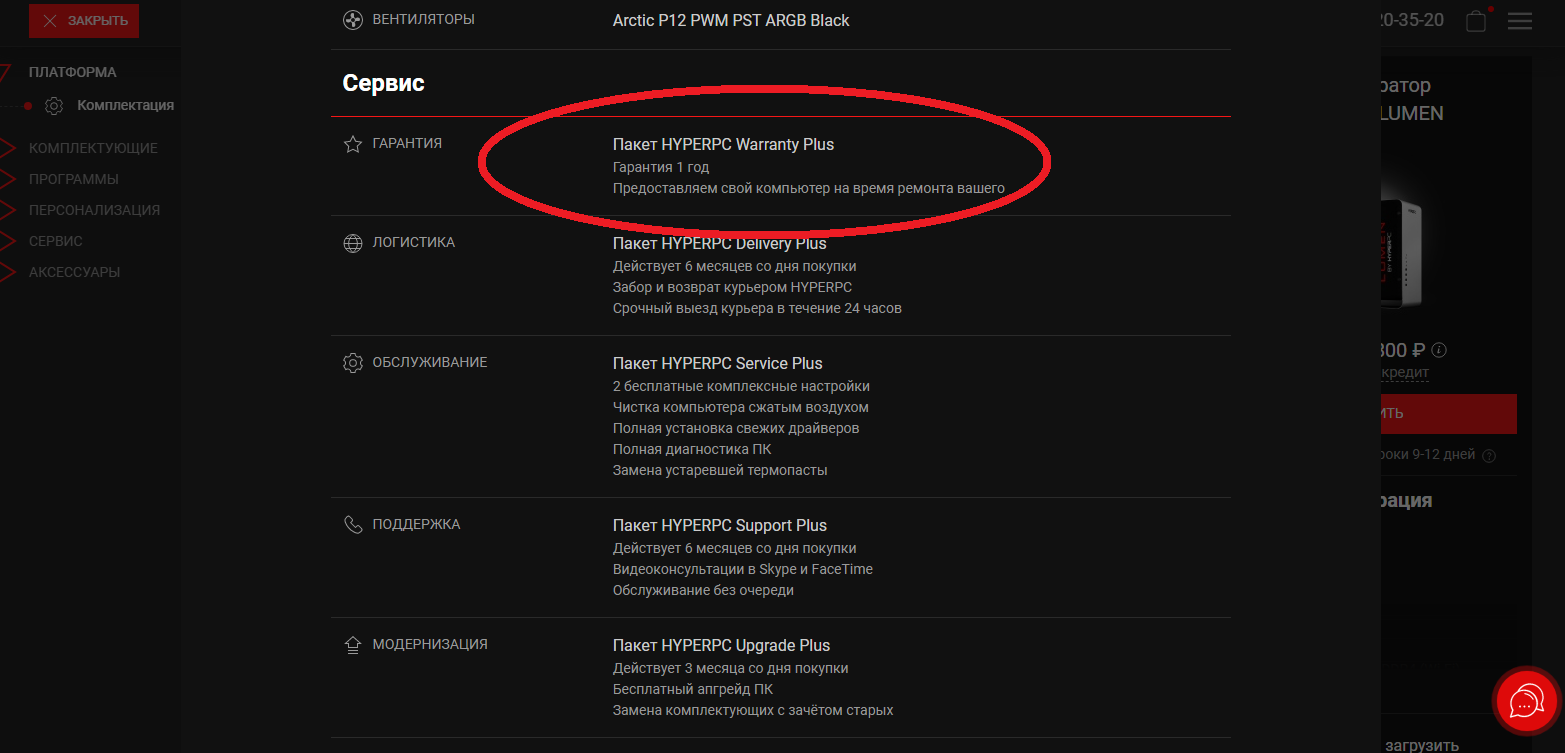Click Действует 3 месяца со дня покупки
Viewport: 1565px width, 753px height.
pos(731,668)
